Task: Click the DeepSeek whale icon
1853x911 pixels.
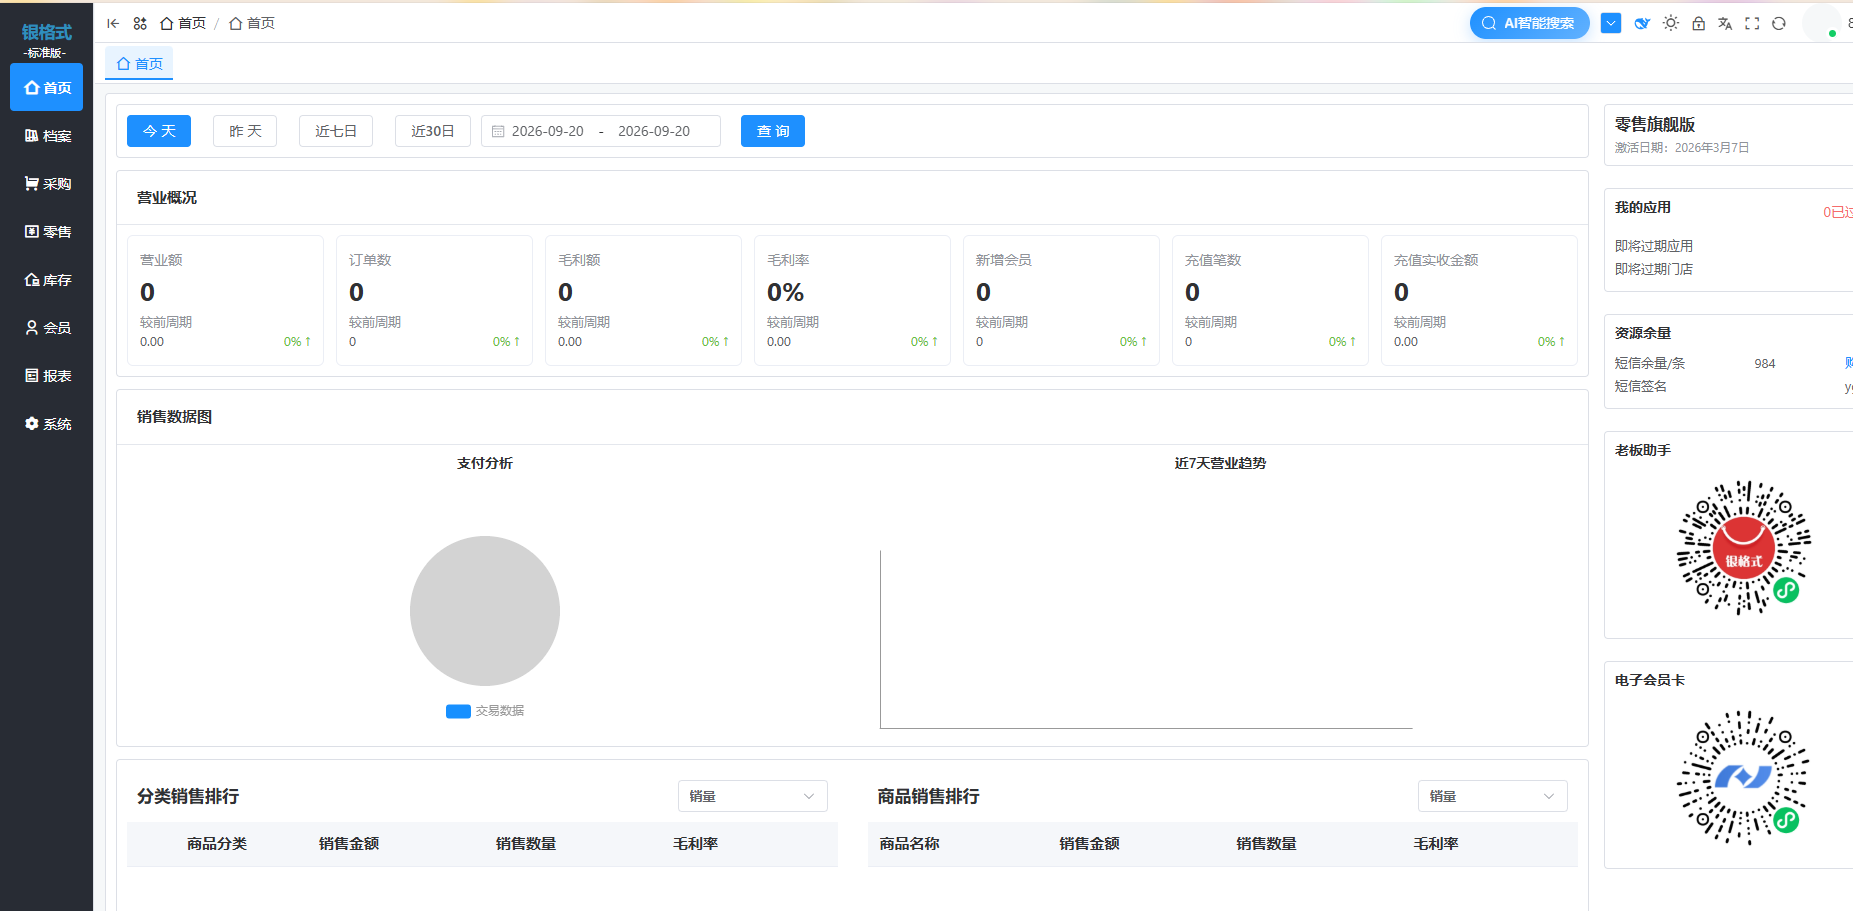Action: click(1642, 23)
